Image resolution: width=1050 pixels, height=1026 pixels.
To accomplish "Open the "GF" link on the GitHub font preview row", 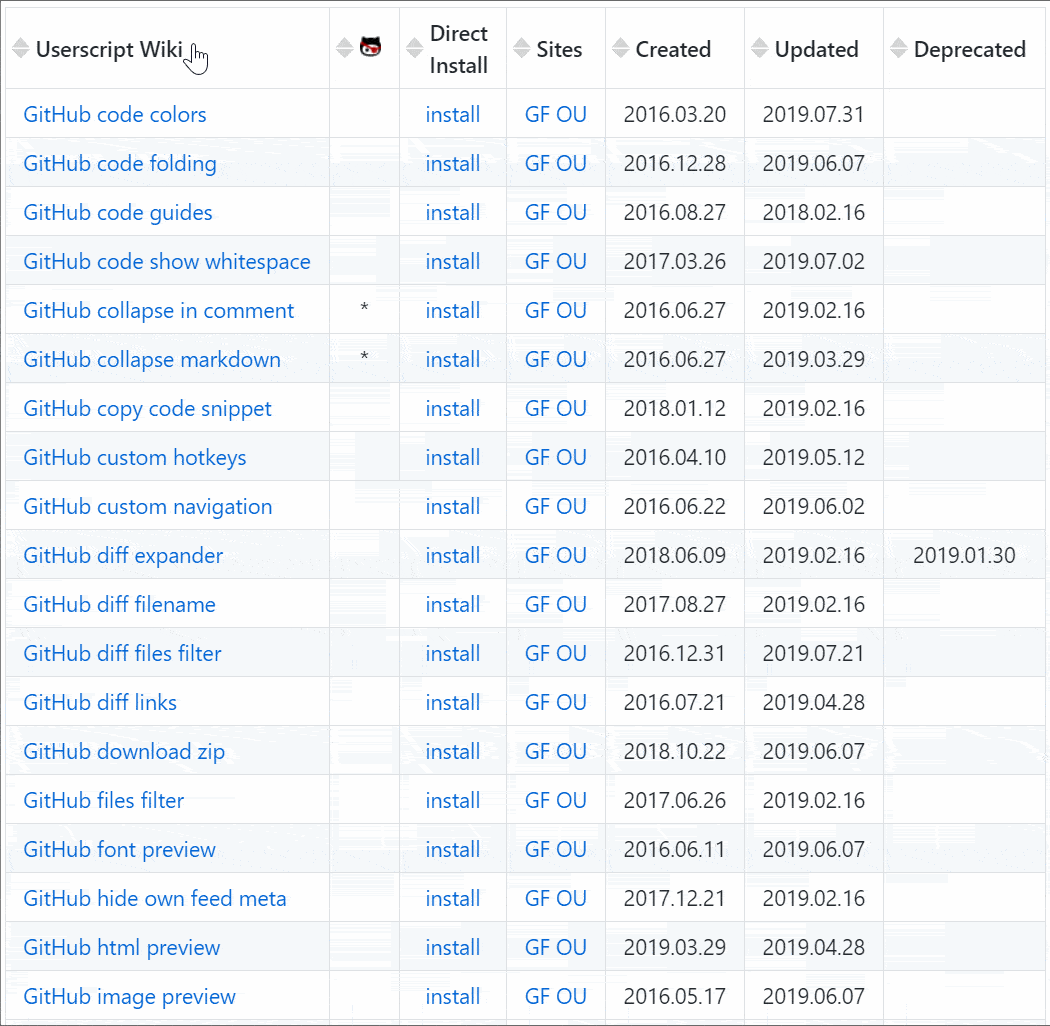I will pos(537,849).
